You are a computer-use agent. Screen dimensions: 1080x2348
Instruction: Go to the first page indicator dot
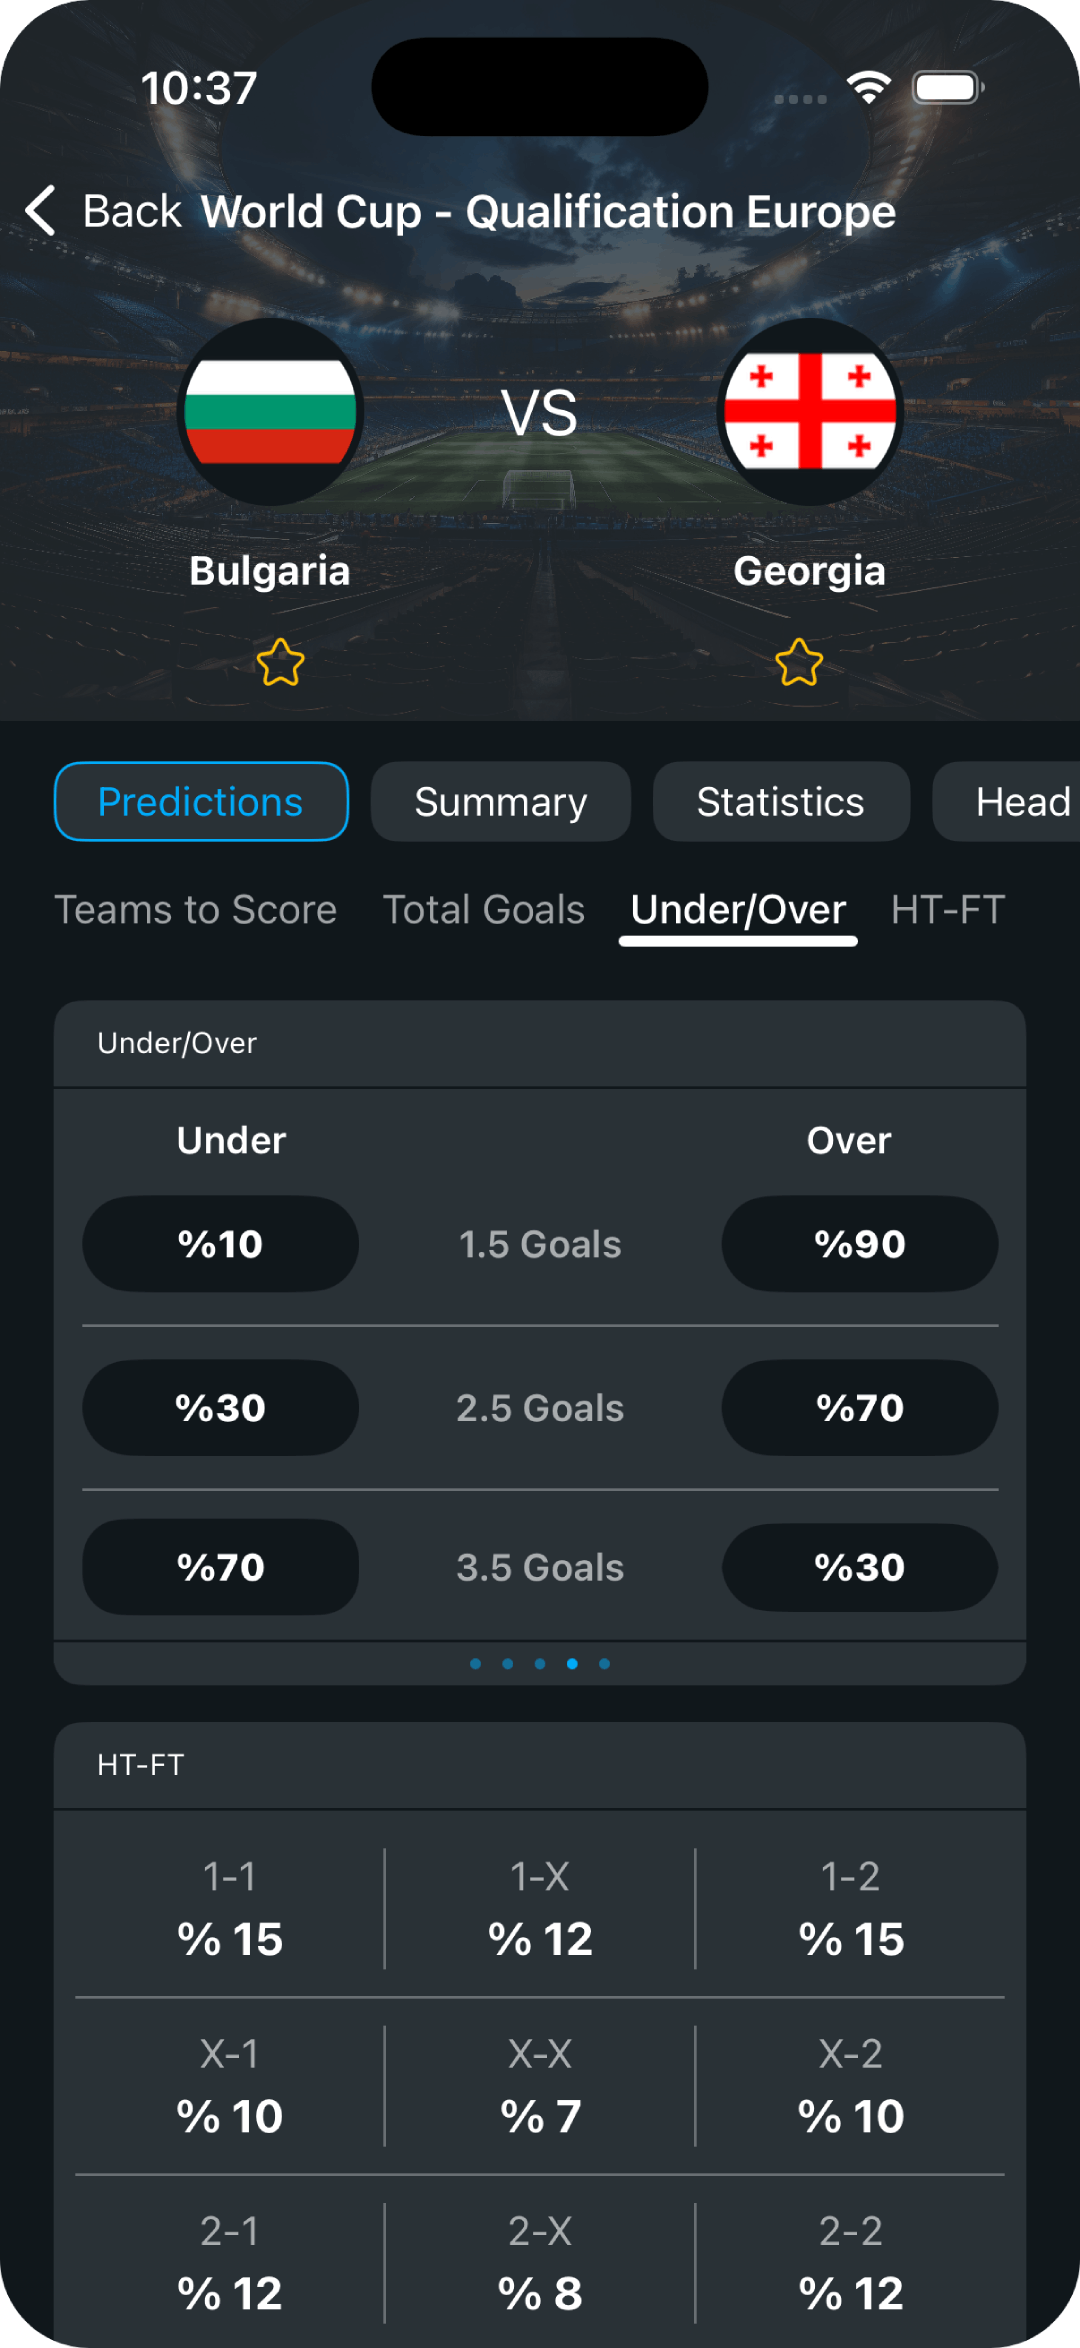coord(476,1664)
